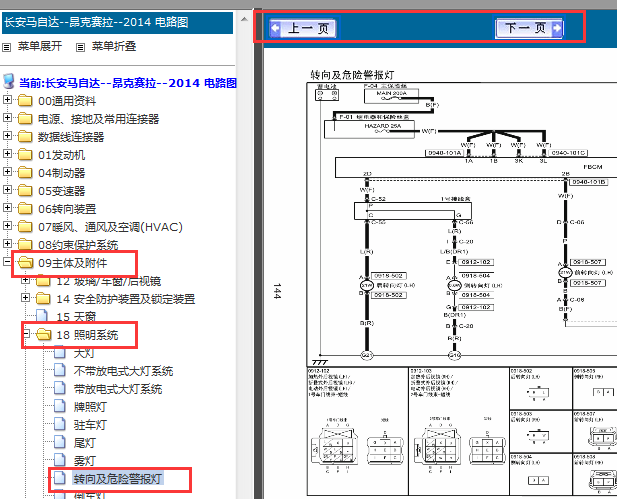Select 01发动机 in the tree
This screenshot has height=499, width=617.
61,155
